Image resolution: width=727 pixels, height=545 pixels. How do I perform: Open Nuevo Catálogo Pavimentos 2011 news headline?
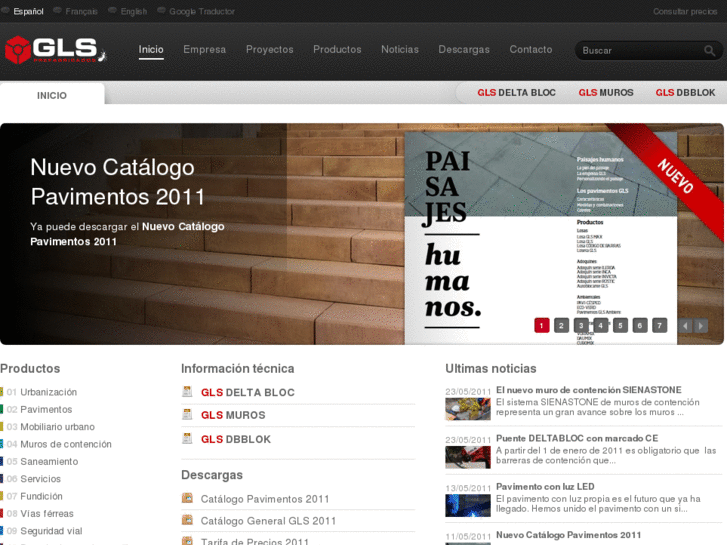568,534
